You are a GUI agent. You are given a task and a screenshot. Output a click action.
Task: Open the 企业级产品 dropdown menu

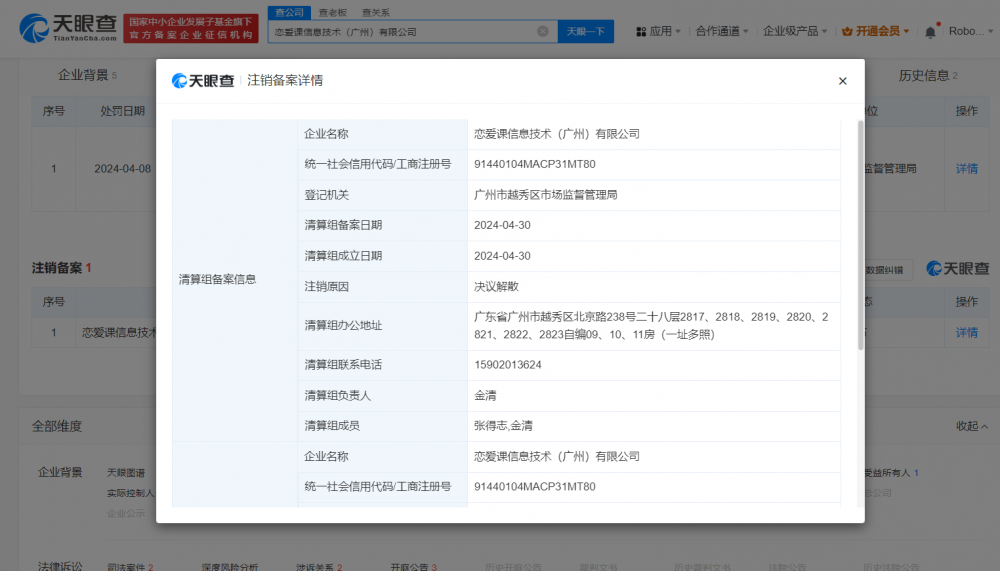click(795, 31)
